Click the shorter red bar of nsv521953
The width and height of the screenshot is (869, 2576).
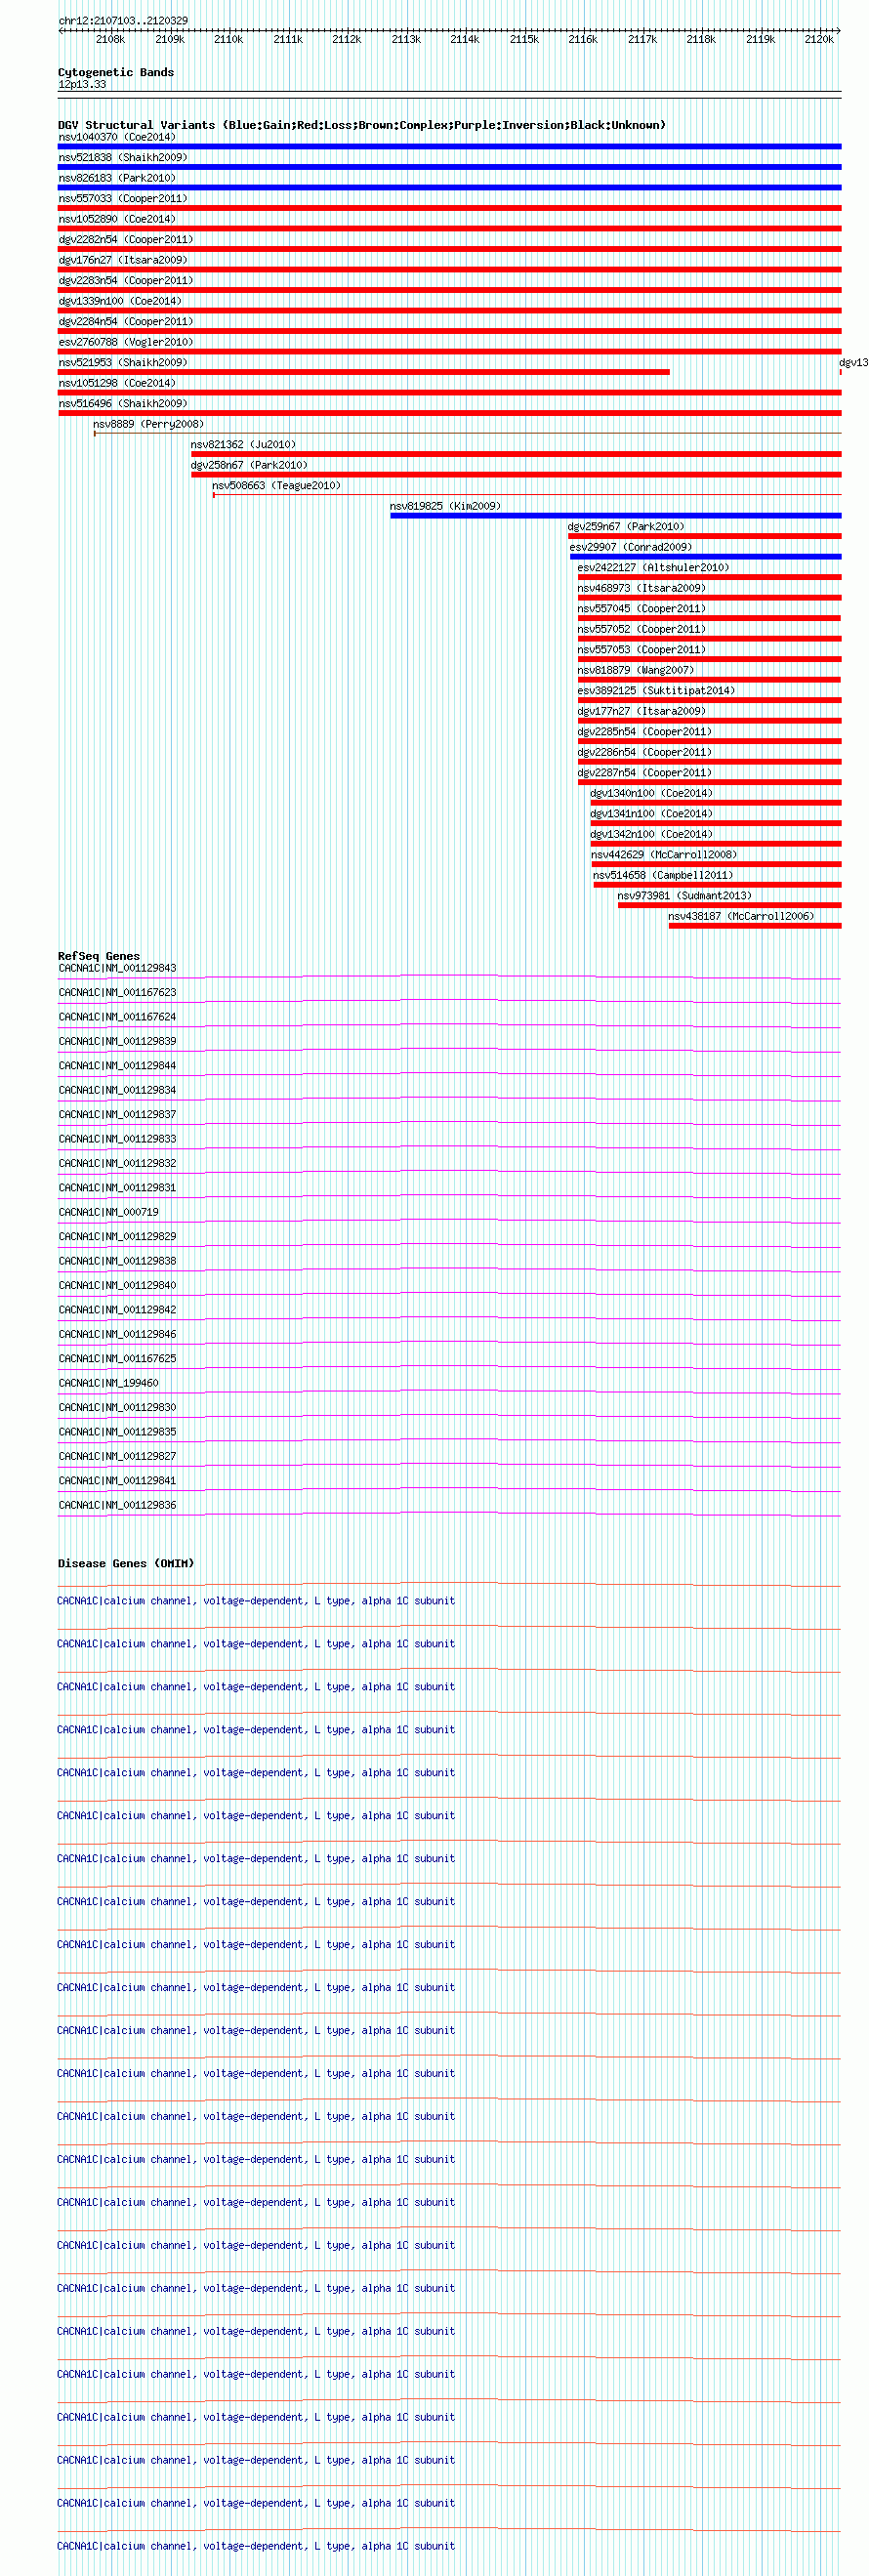364,372
